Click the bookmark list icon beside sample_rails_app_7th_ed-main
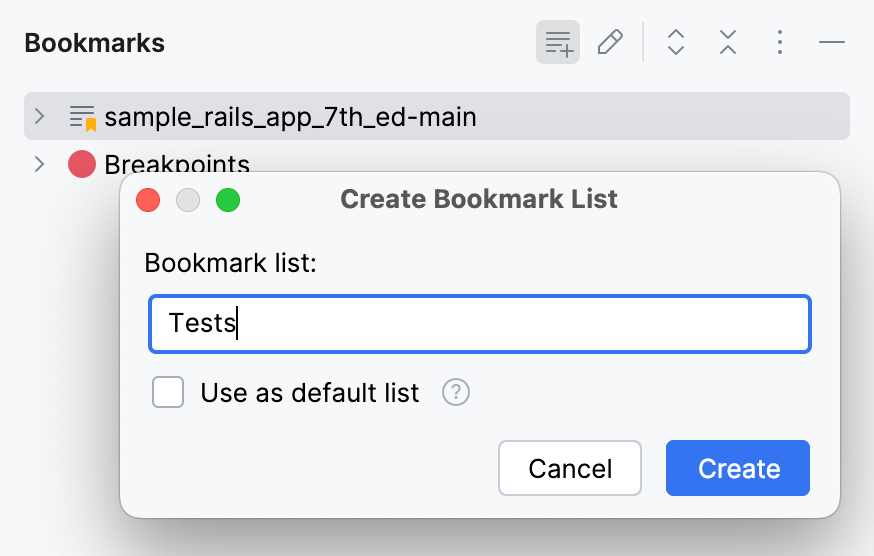This screenshot has width=874, height=556. pyautogui.click(x=82, y=117)
